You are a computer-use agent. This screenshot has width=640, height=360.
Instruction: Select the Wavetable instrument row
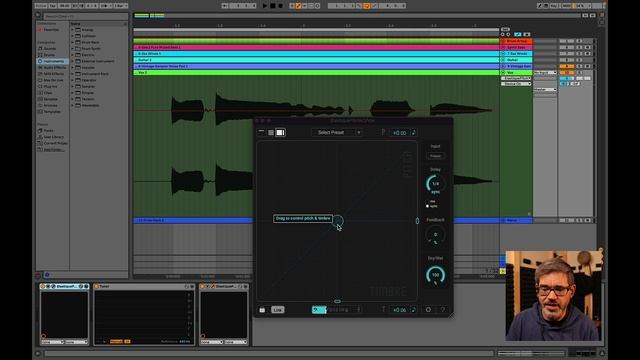point(99,105)
